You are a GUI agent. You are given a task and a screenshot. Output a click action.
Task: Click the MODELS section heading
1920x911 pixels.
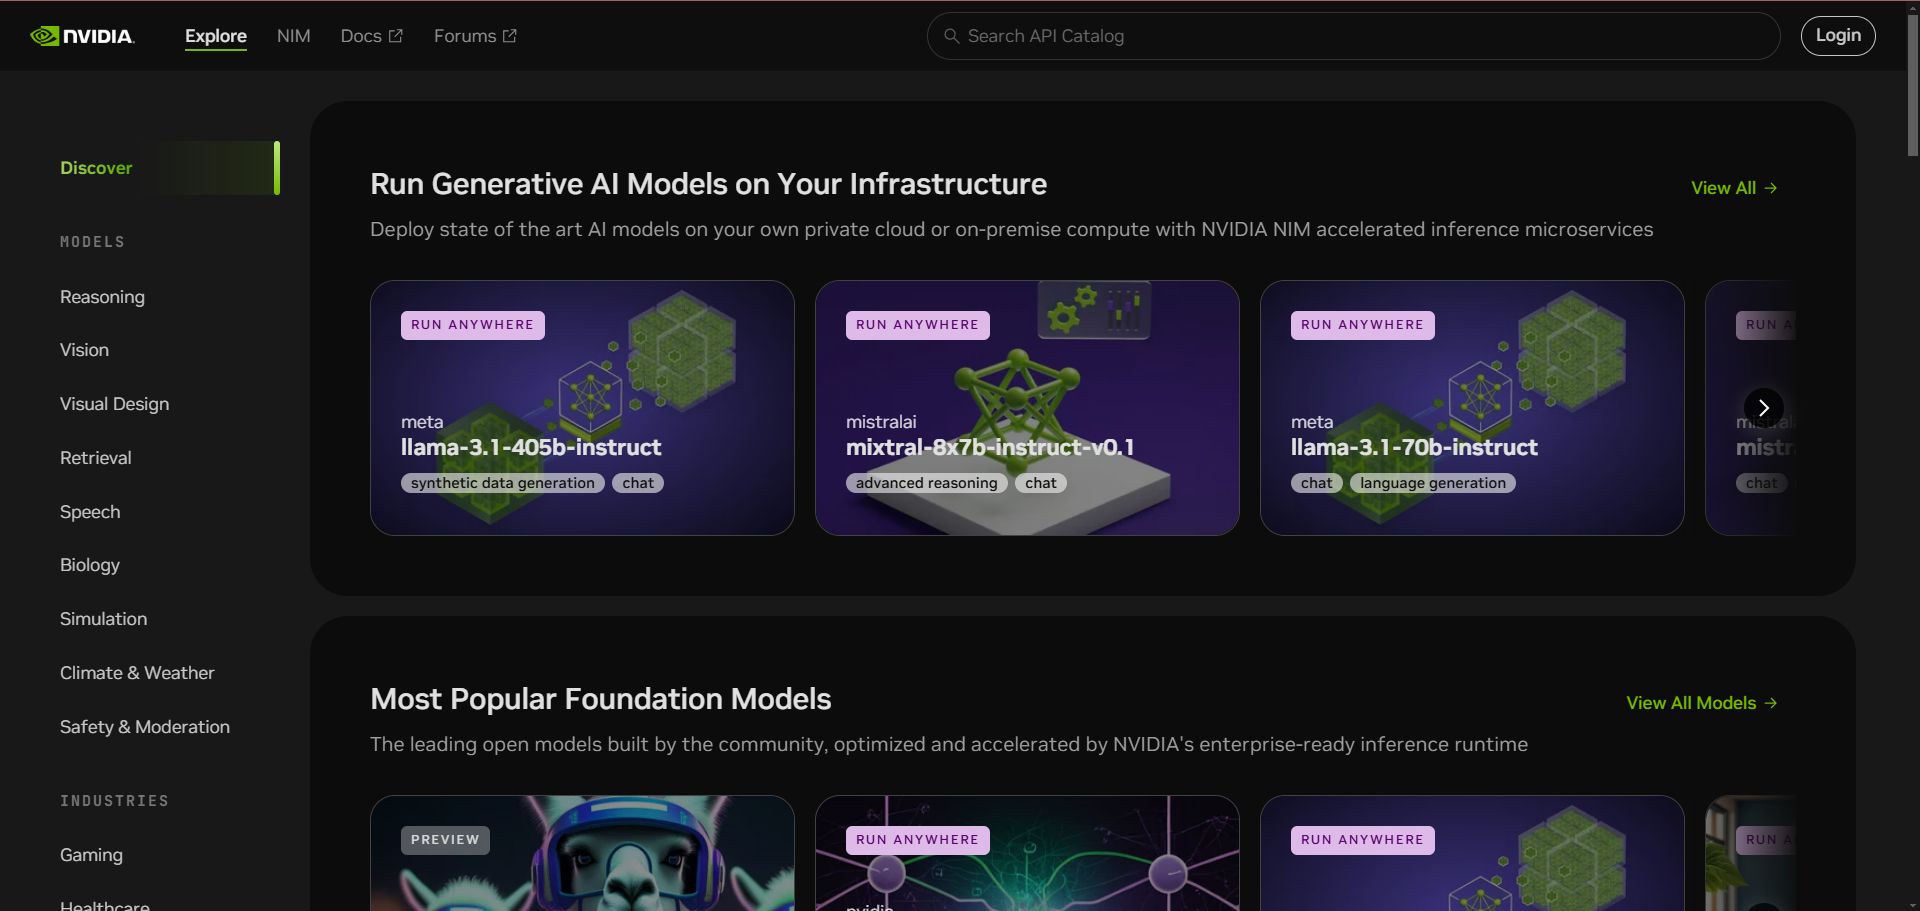(x=93, y=242)
